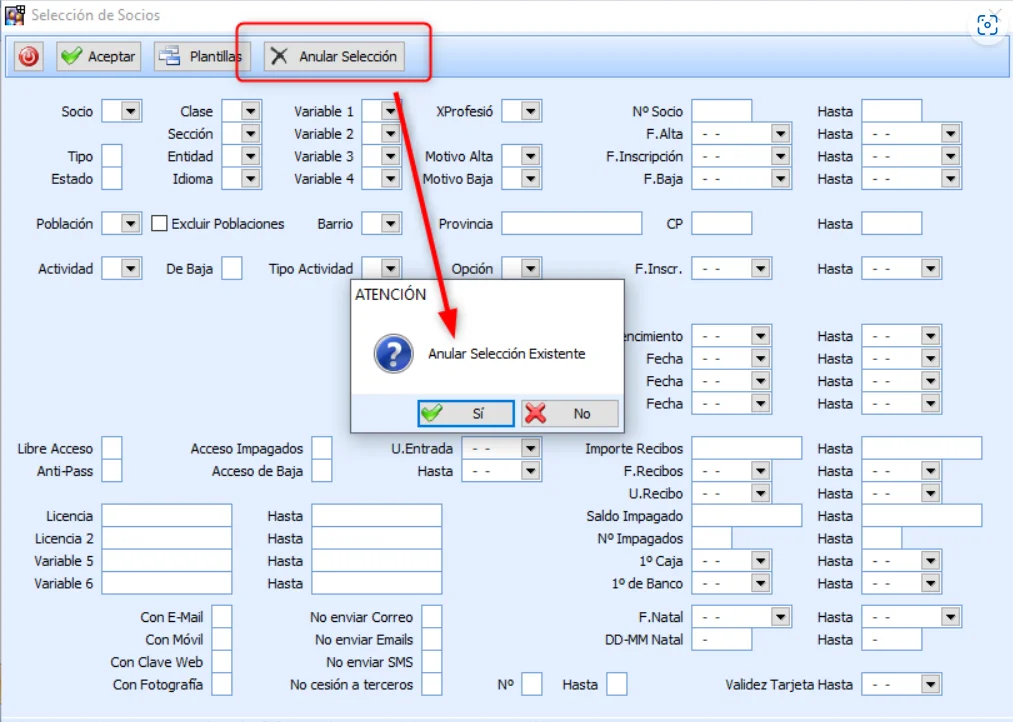
Task: Expand the Población dropdown arrow
Action: point(131,224)
